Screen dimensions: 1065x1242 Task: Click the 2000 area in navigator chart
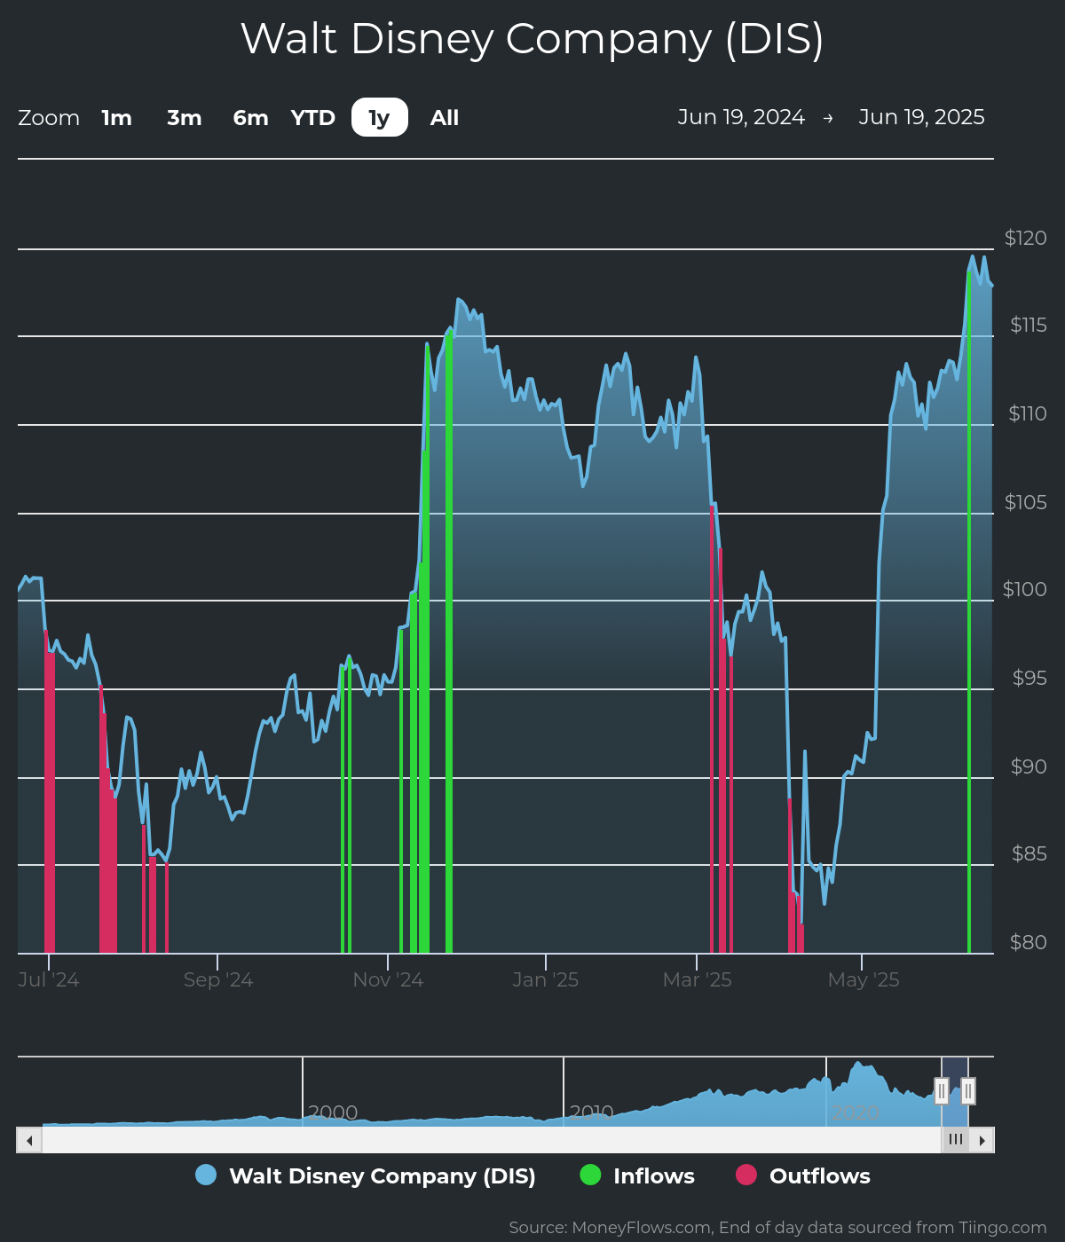(333, 1111)
